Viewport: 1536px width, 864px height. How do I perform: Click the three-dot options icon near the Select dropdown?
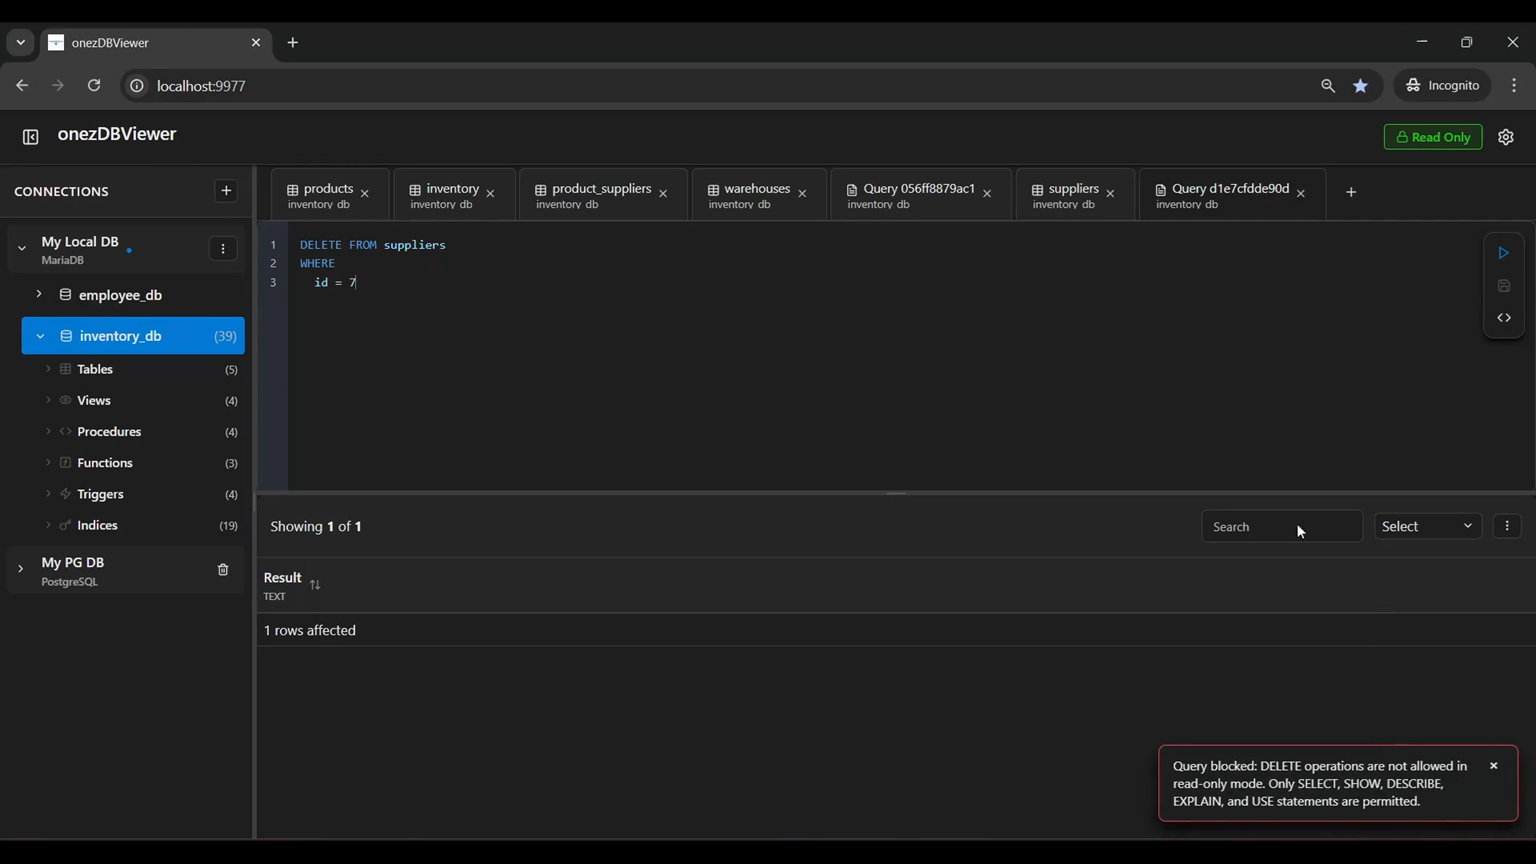1507,525
